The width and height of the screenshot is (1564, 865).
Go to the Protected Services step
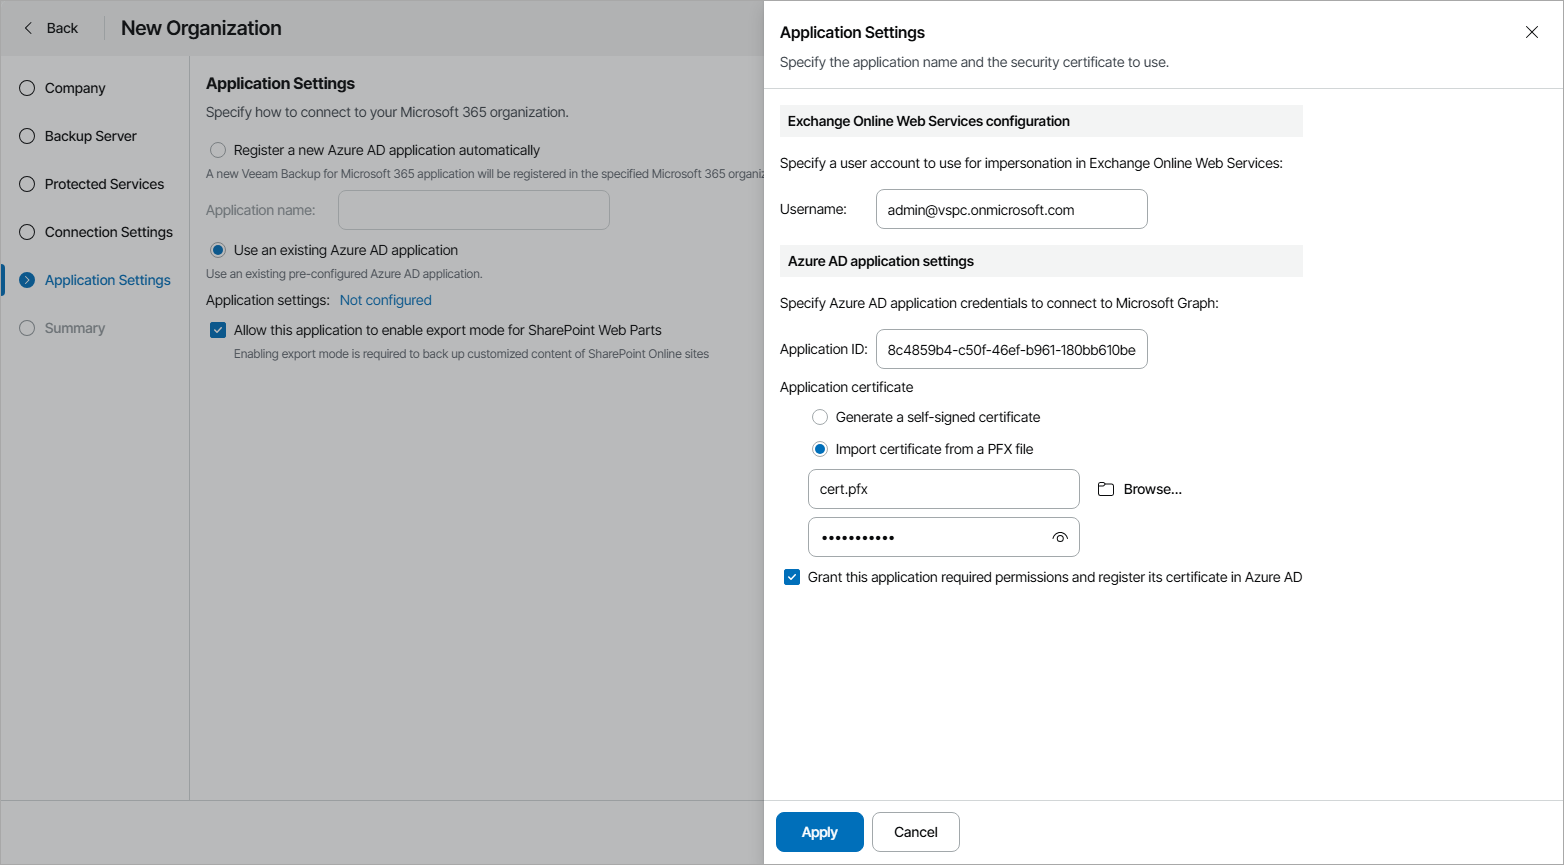tap(103, 184)
